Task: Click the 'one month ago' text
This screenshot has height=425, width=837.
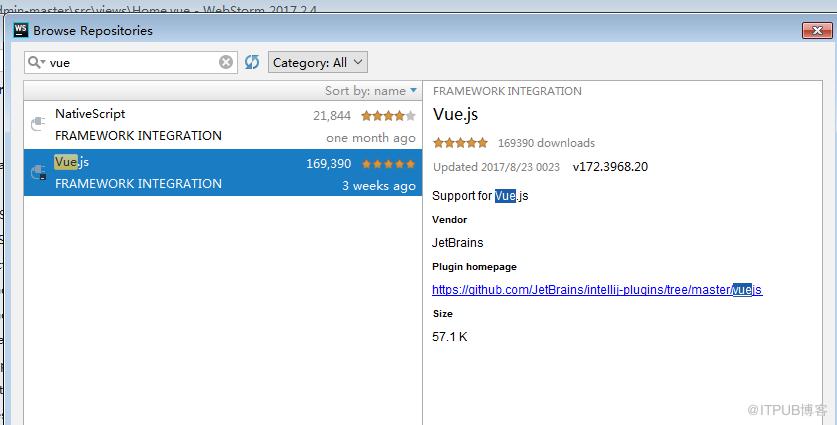Action: point(370,138)
